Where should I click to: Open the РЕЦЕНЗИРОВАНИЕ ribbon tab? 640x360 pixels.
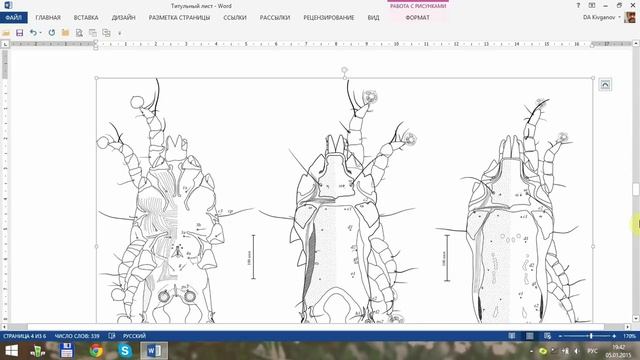pyautogui.click(x=329, y=18)
